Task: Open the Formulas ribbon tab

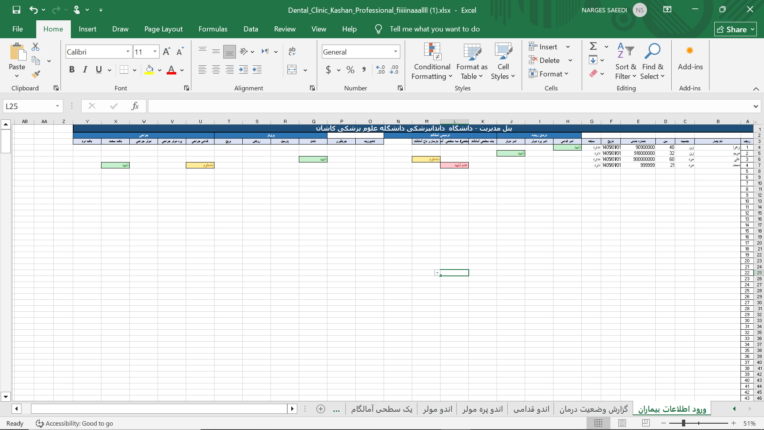Action: point(212,29)
